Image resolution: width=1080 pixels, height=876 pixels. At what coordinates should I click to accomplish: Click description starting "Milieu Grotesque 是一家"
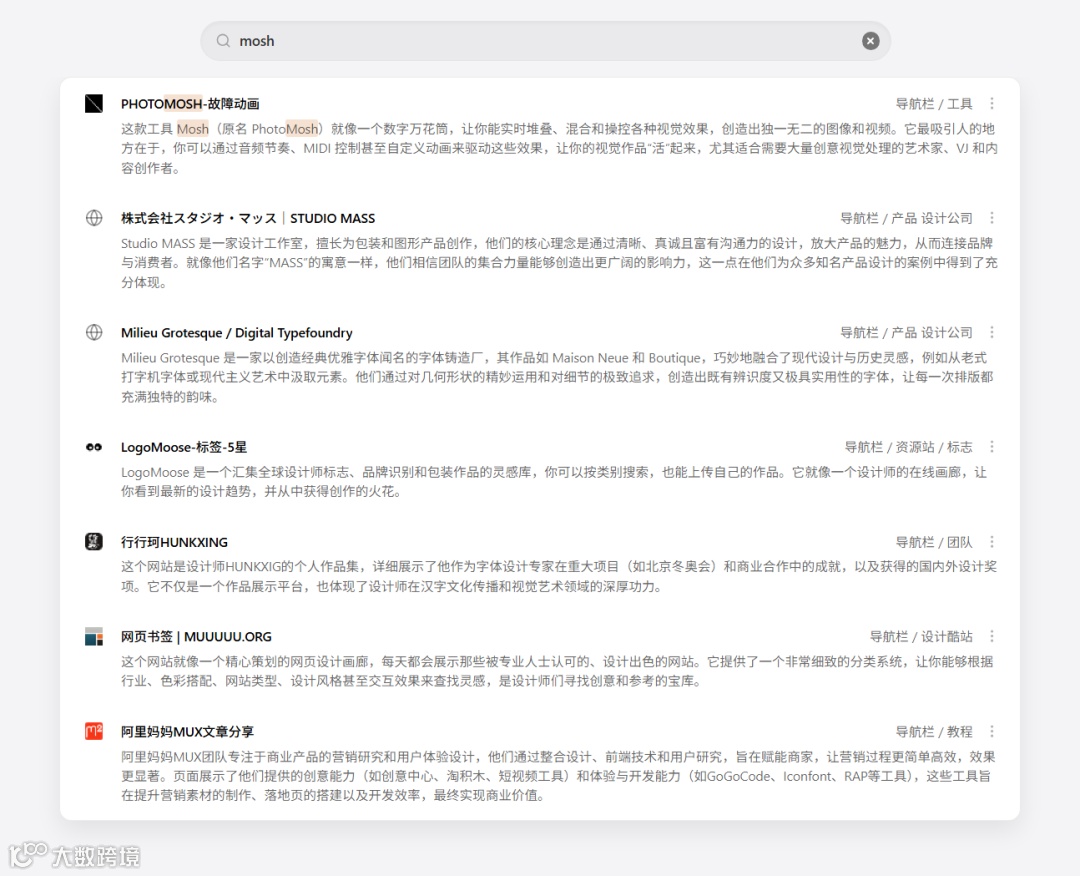(x=558, y=377)
